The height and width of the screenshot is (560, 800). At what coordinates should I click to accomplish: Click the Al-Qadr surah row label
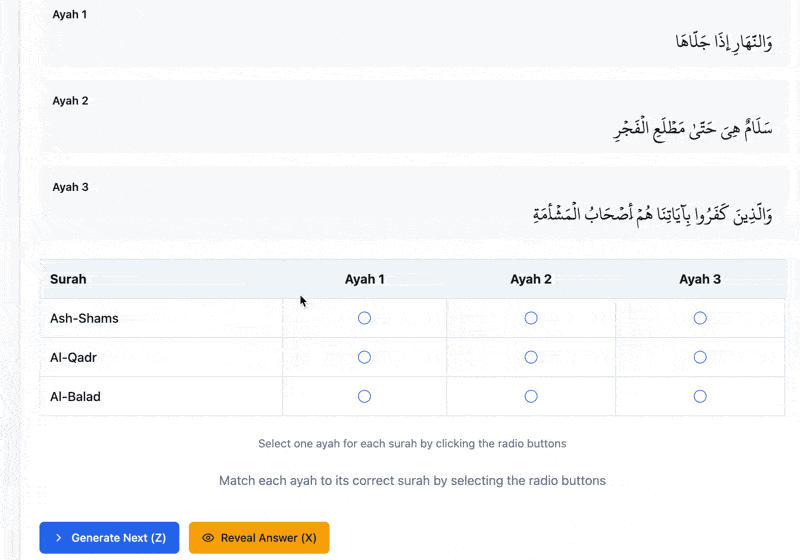point(73,357)
